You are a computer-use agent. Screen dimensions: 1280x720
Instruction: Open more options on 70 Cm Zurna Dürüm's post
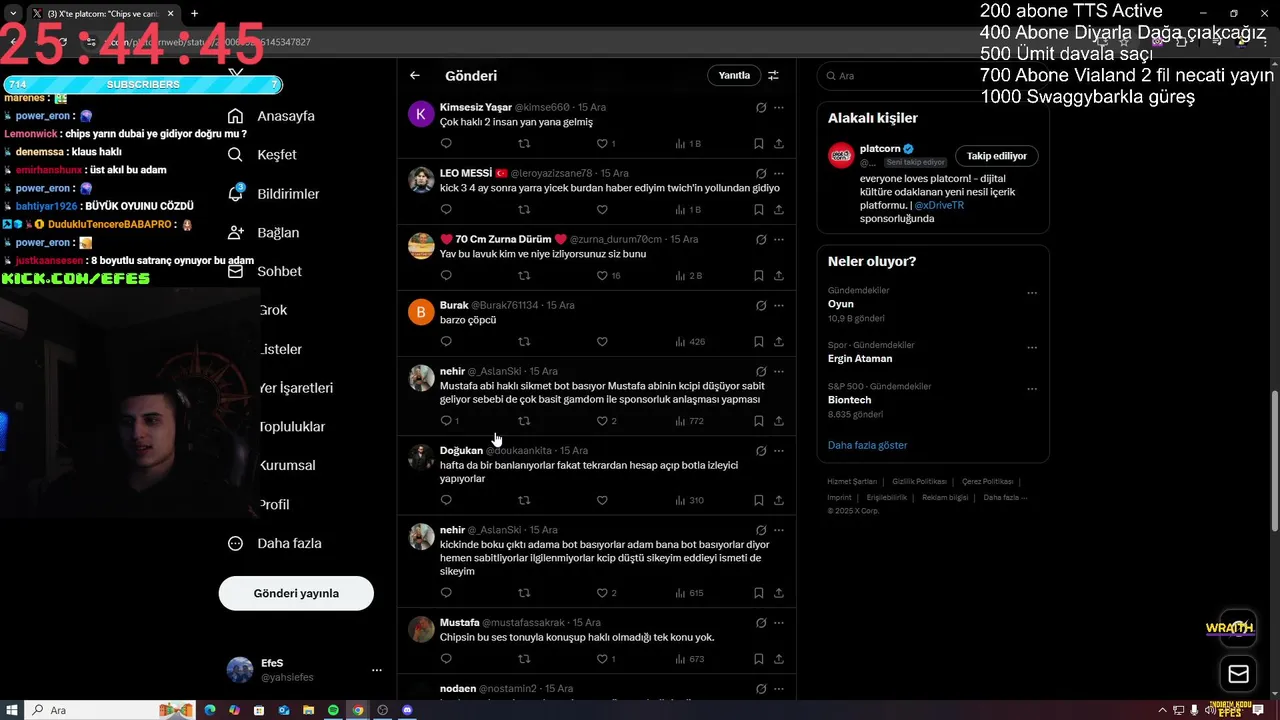click(x=779, y=240)
